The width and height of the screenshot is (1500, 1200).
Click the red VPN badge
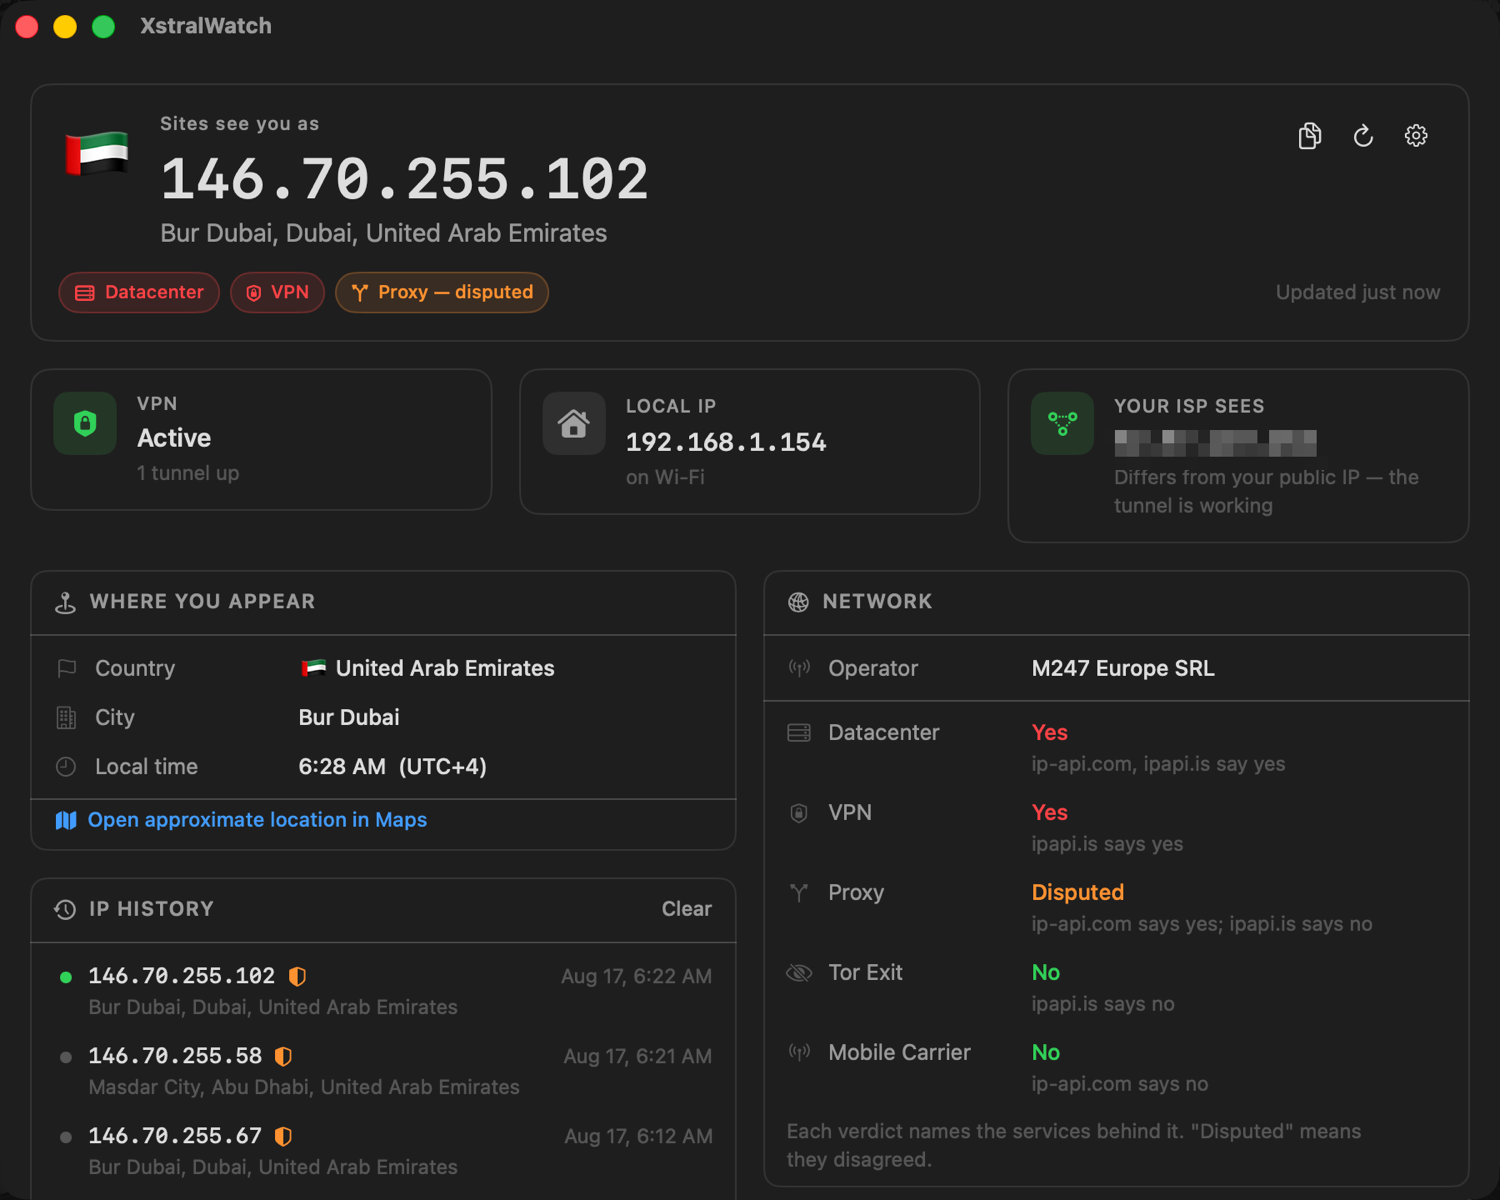[277, 292]
